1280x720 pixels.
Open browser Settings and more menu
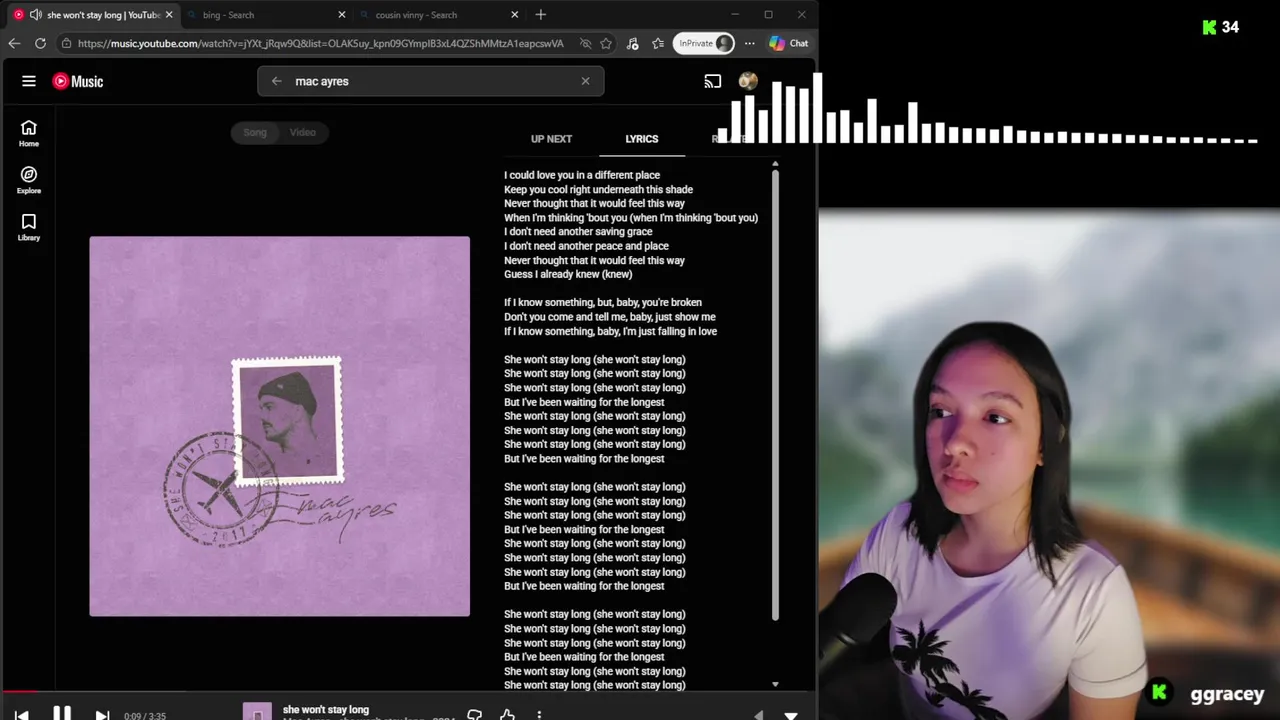750,43
